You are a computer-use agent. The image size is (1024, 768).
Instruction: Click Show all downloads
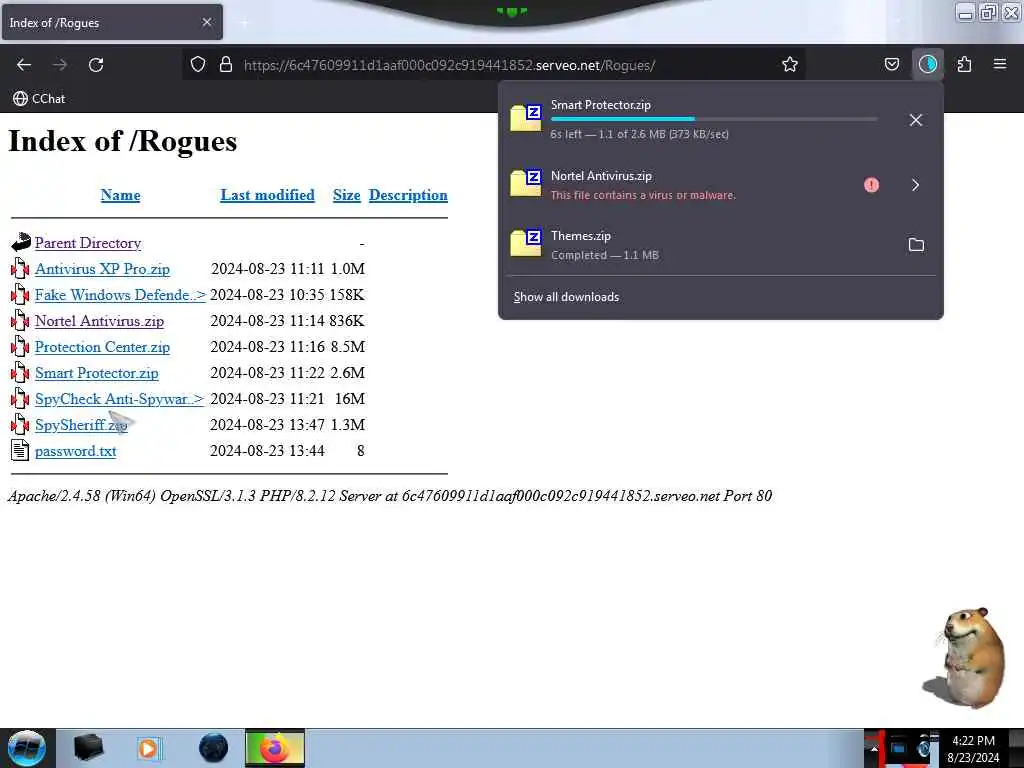click(566, 297)
